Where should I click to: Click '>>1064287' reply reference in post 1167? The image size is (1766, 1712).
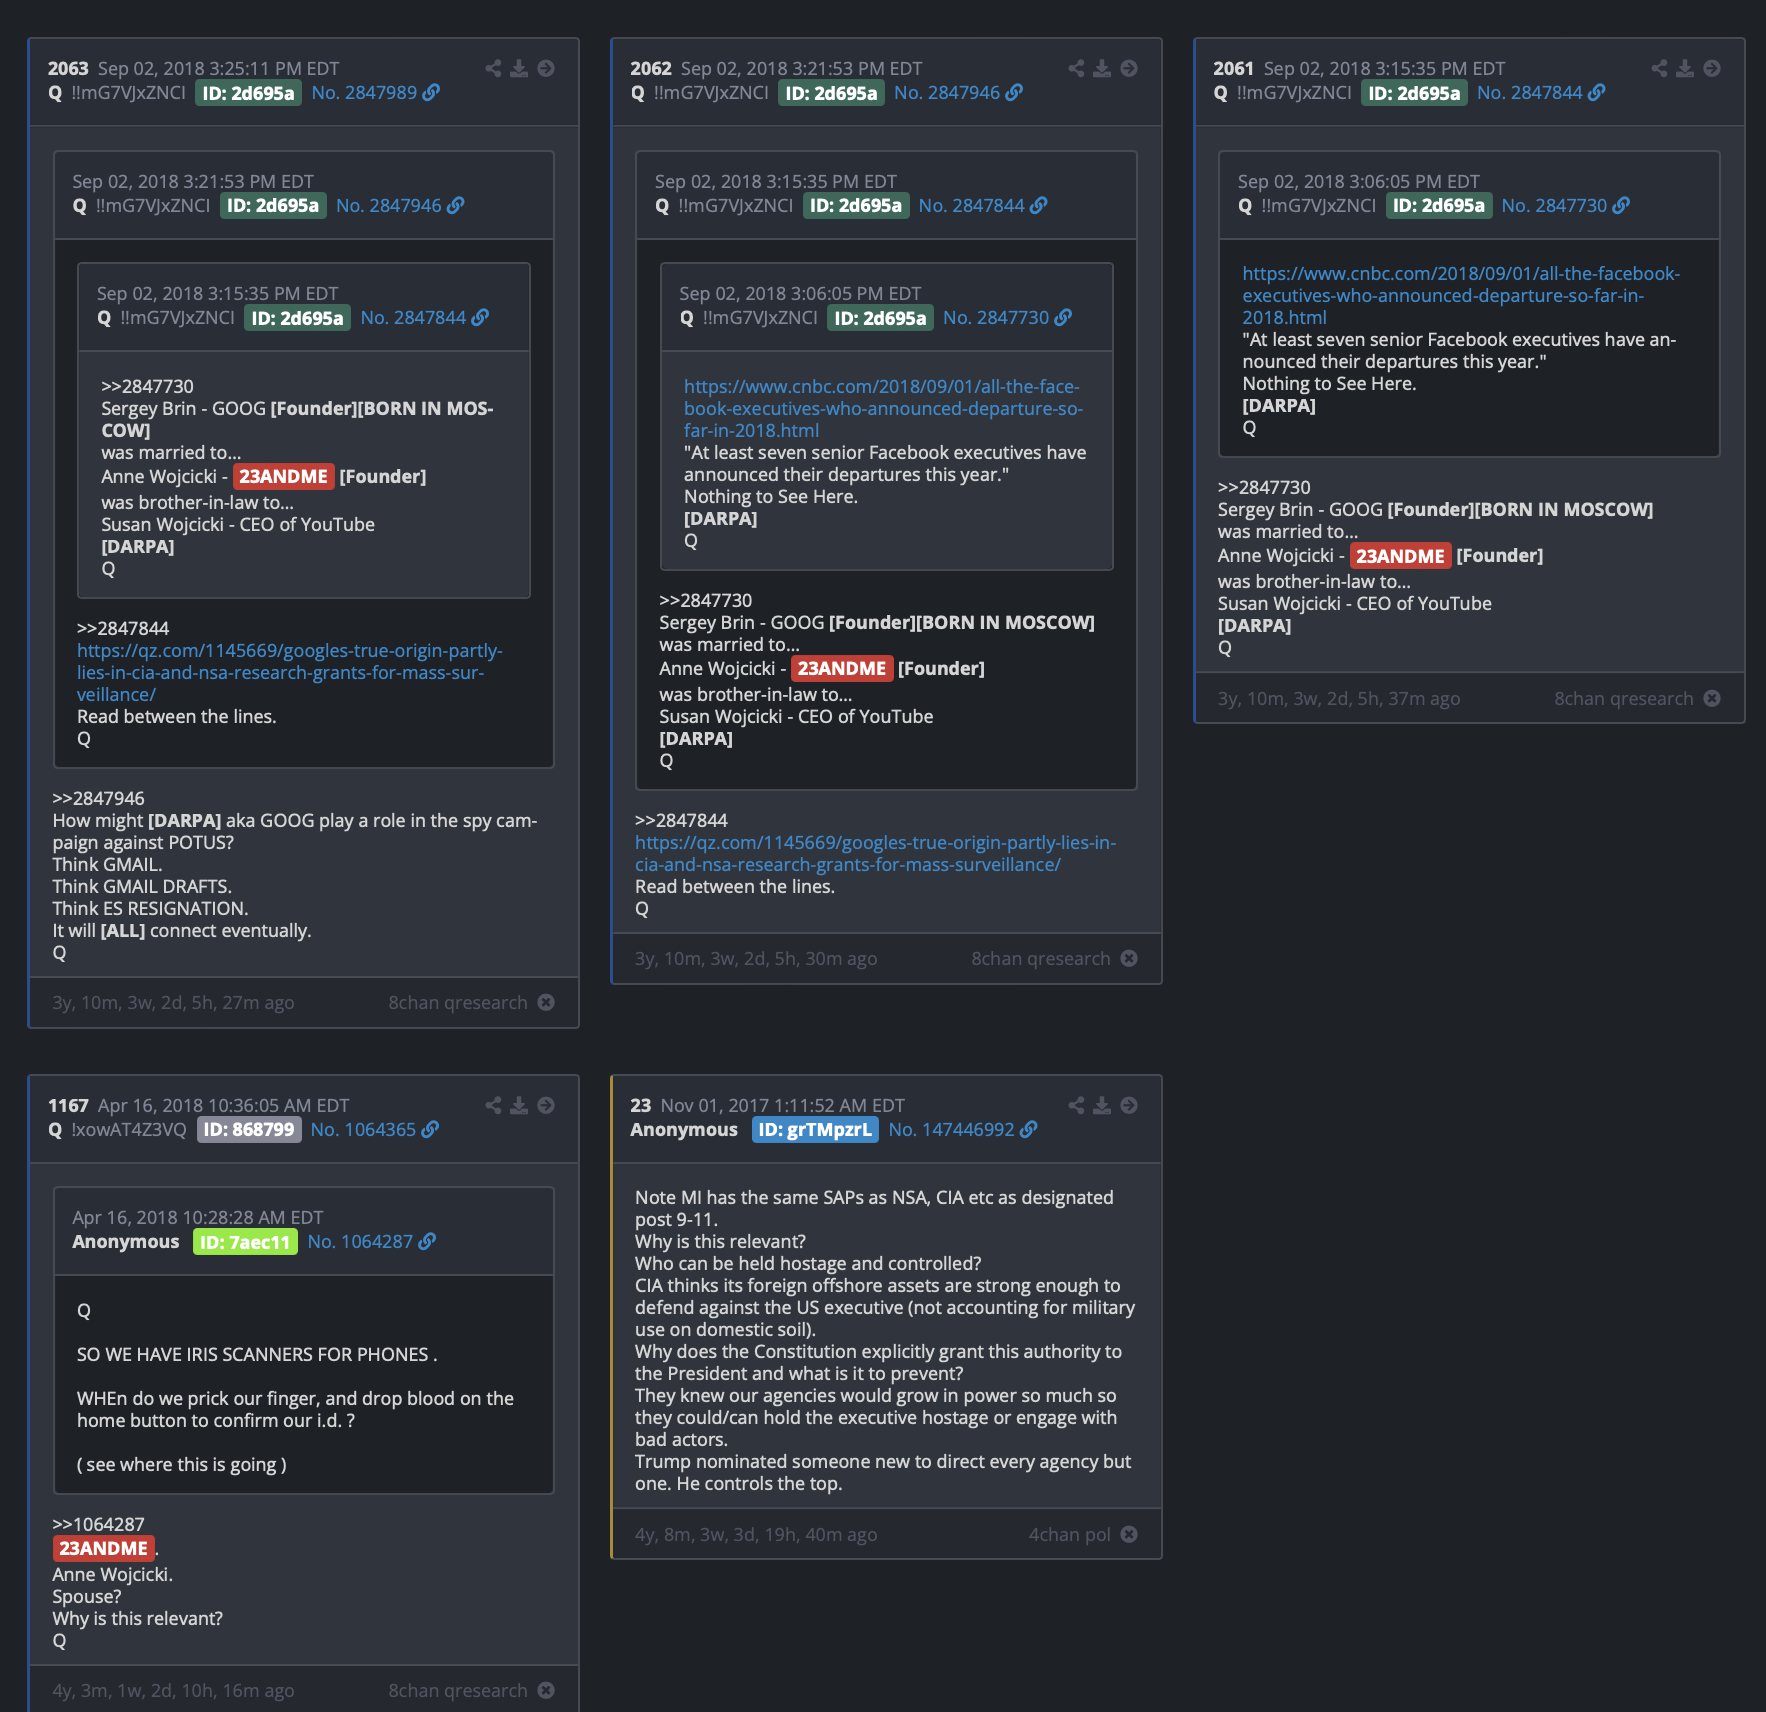click(98, 1524)
